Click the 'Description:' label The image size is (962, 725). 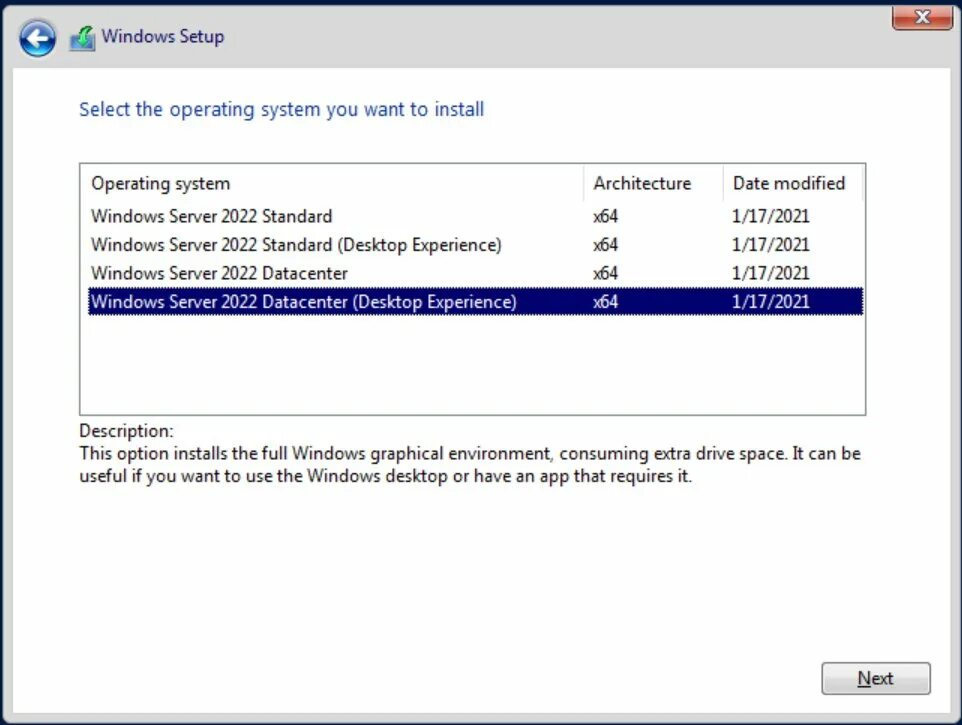click(x=126, y=431)
